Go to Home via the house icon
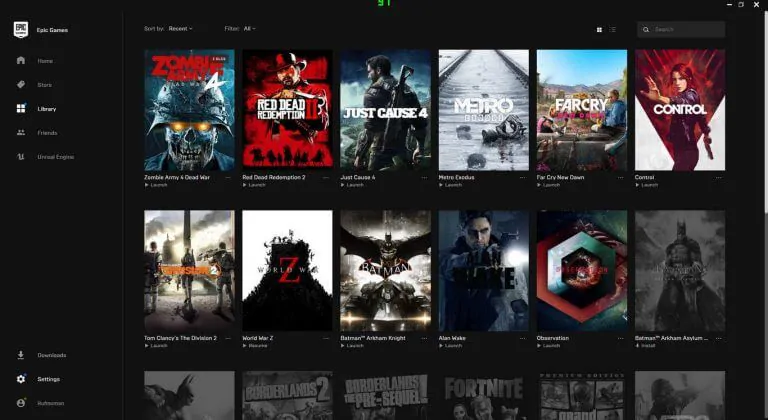768x420 pixels. [x=21, y=60]
